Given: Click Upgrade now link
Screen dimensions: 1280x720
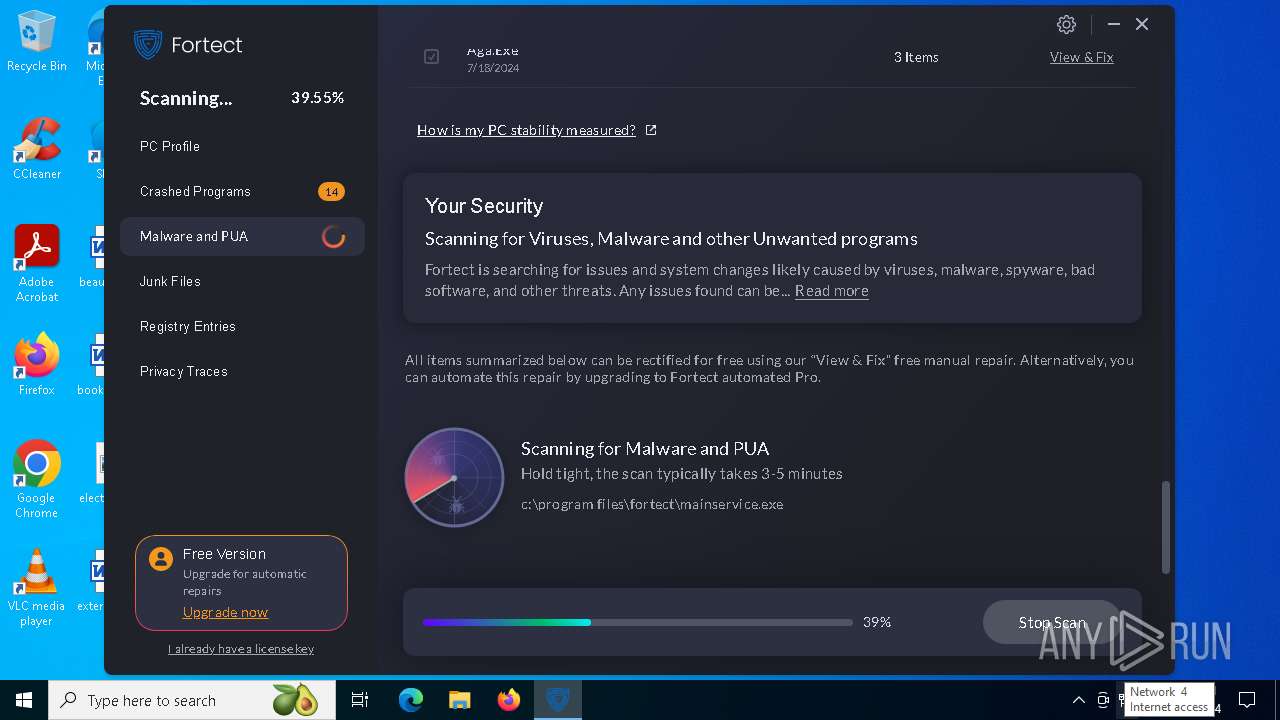Looking at the screenshot, I should [225, 612].
